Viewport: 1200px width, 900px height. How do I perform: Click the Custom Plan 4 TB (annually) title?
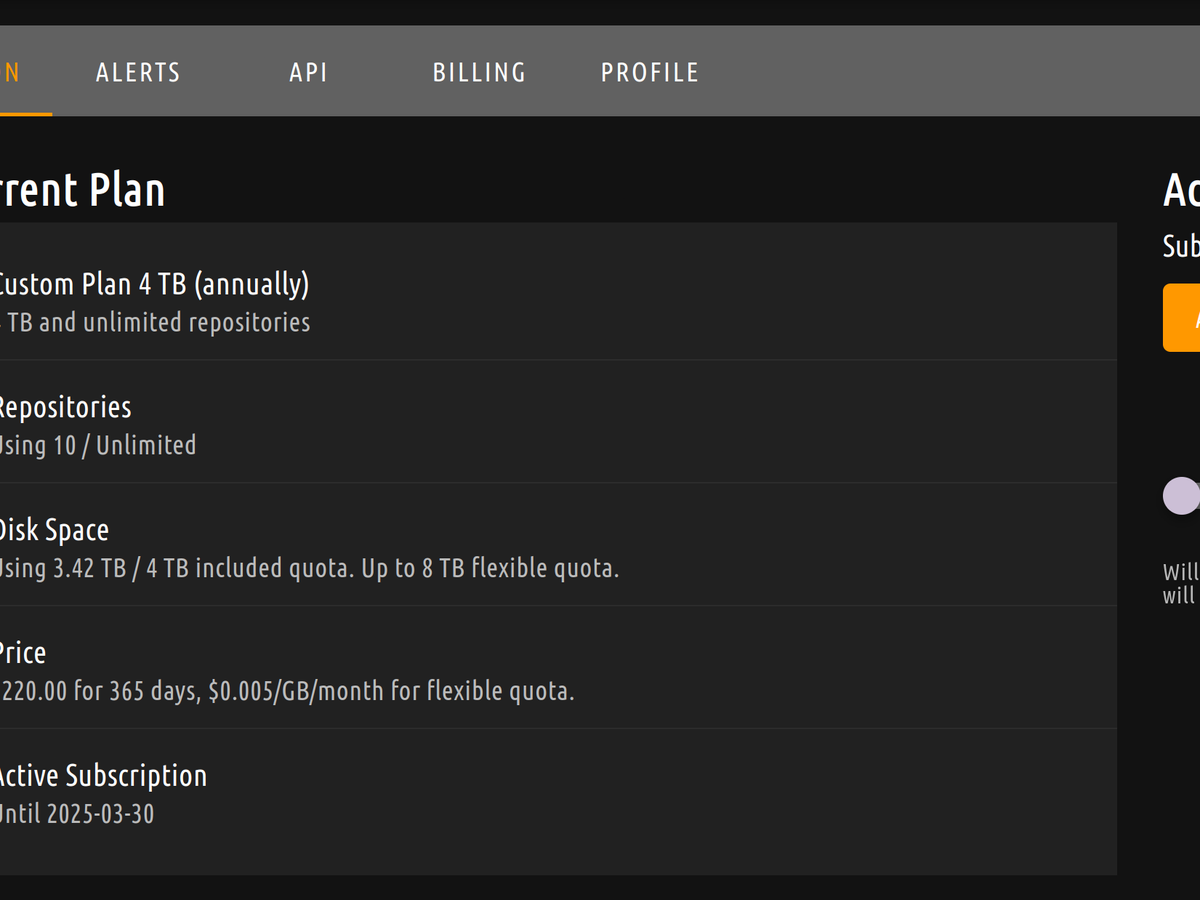click(x=152, y=284)
